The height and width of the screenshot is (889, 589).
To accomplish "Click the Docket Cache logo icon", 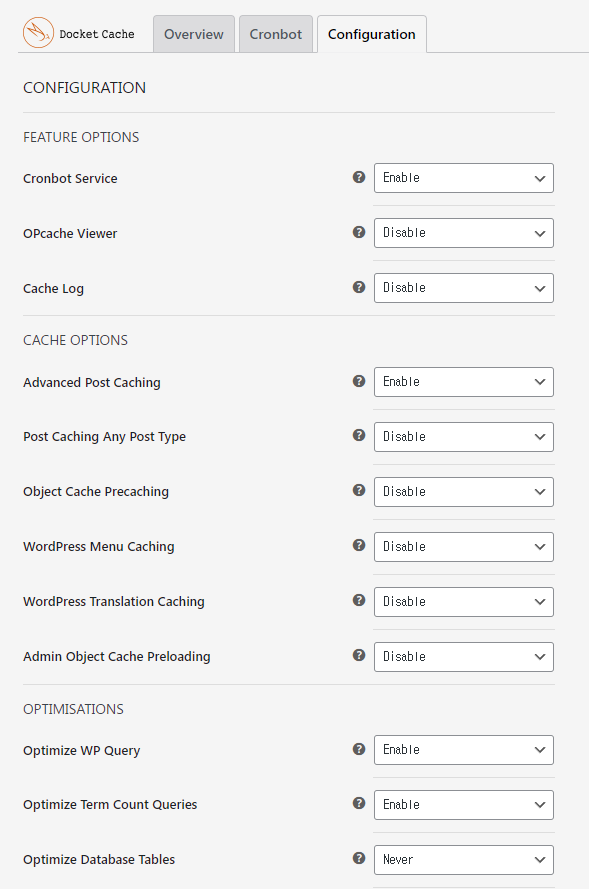I will click(38, 32).
